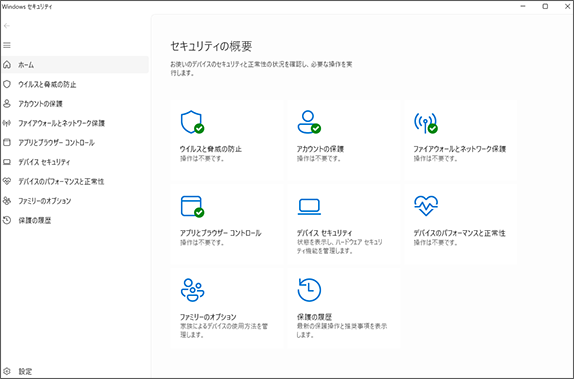Click the 状態を表示し、ハードウェア セキュリティ description
The height and width of the screenshot is (379, 574).
pos(340,246)
